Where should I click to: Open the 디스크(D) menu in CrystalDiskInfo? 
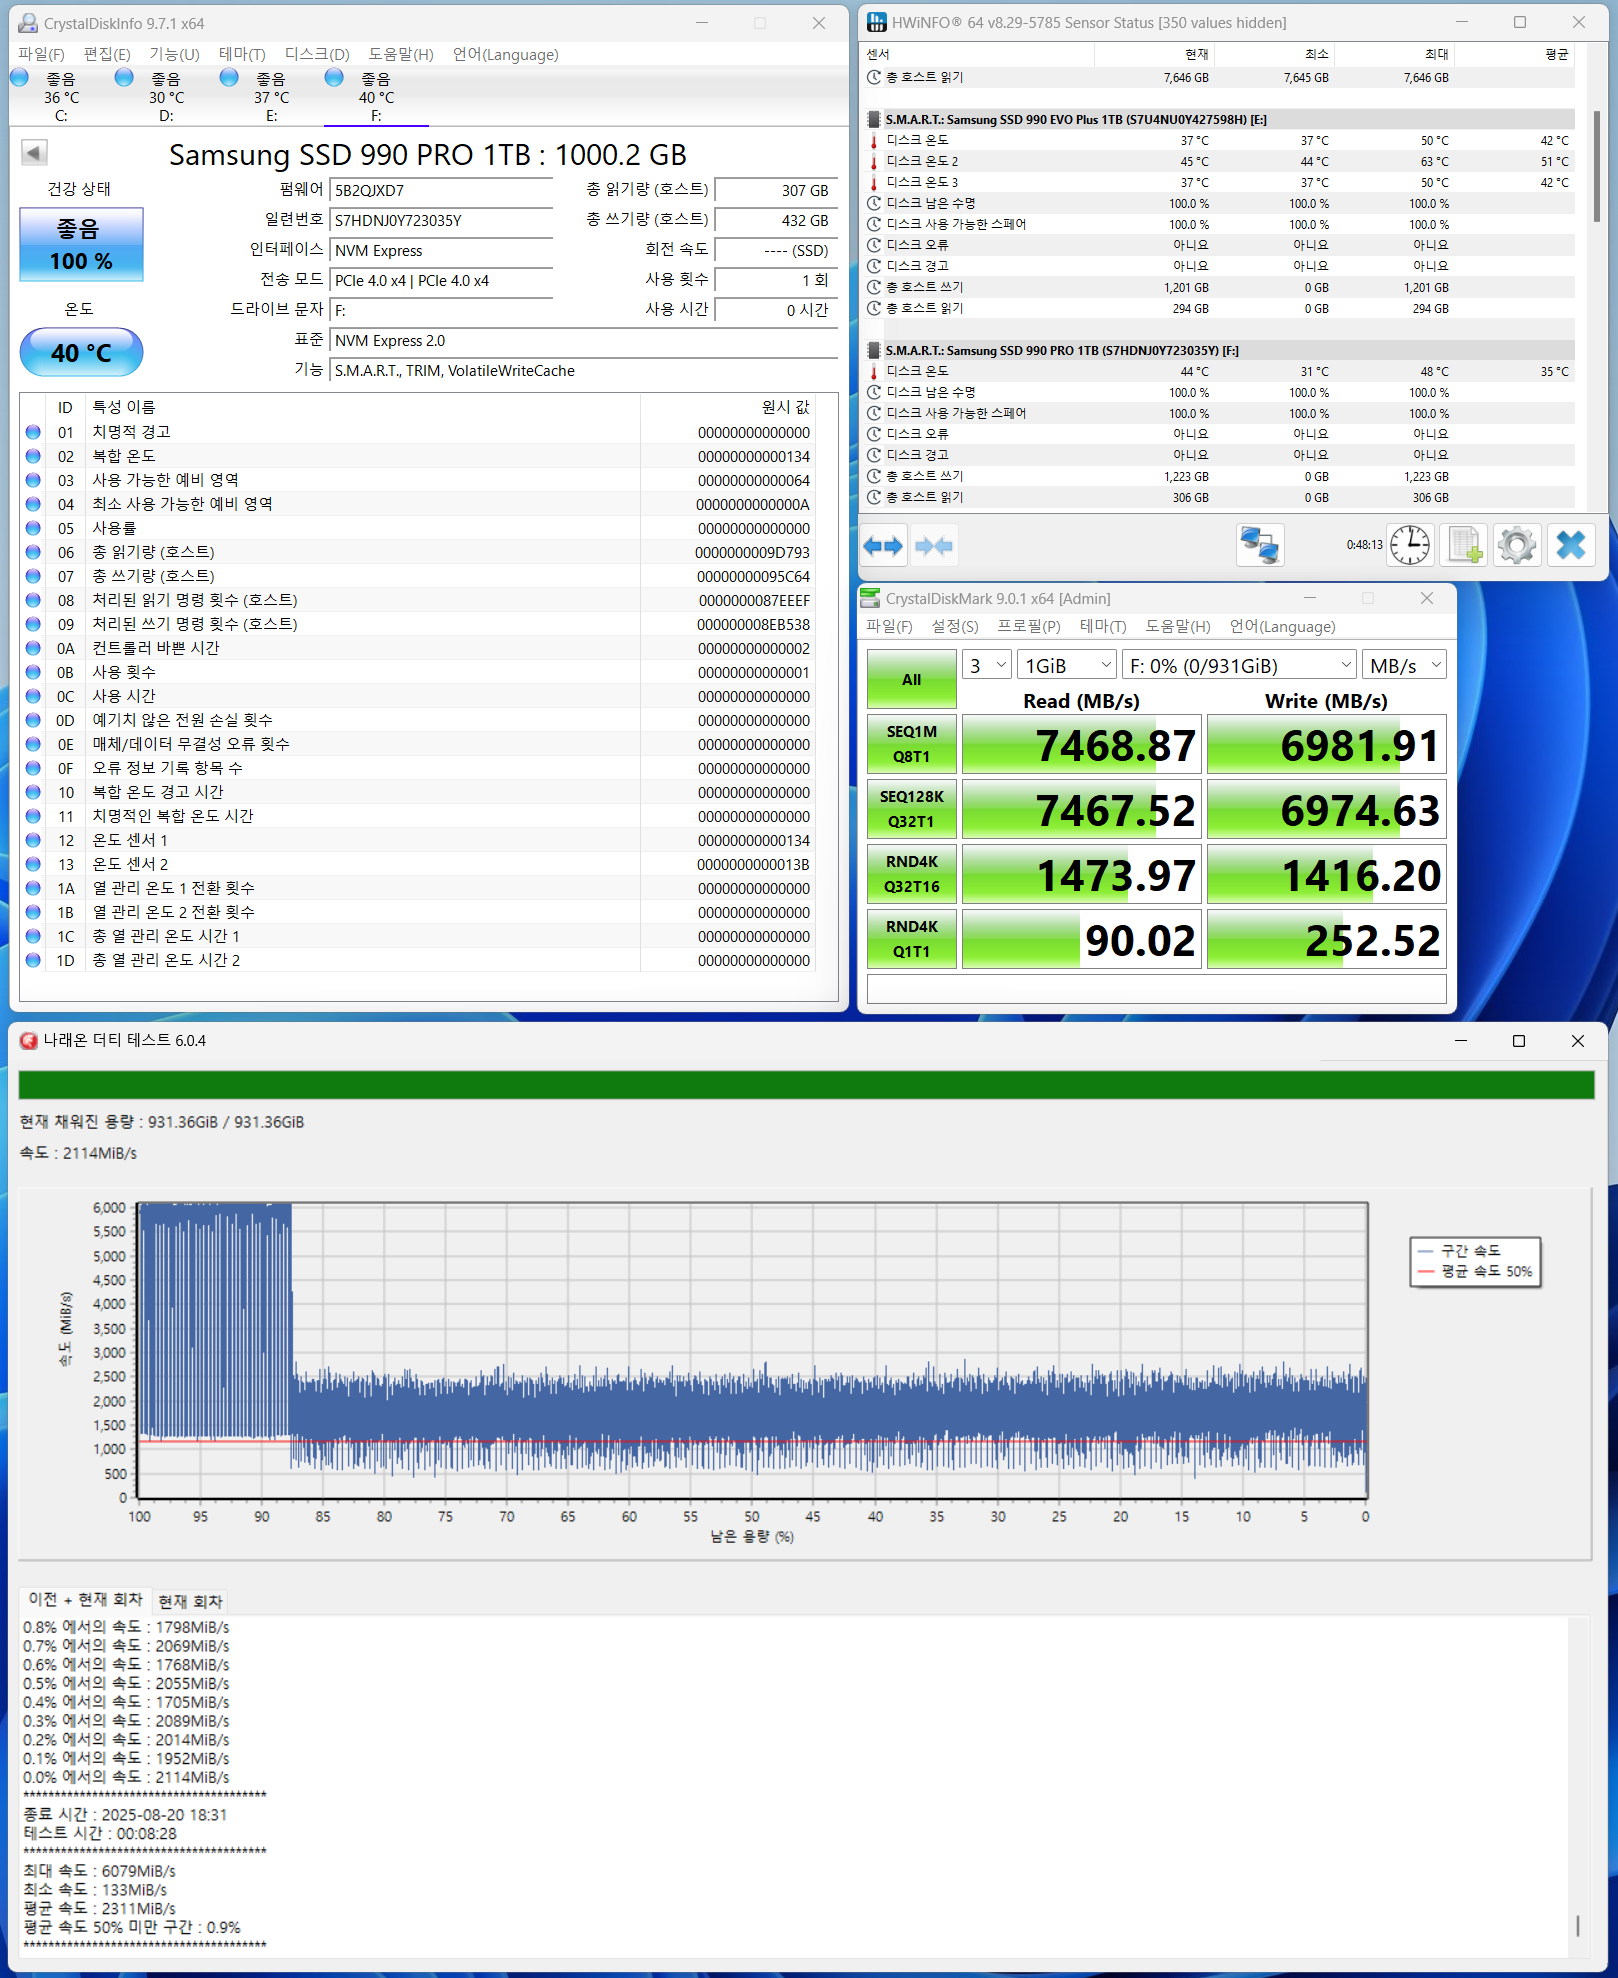point(316,54)
